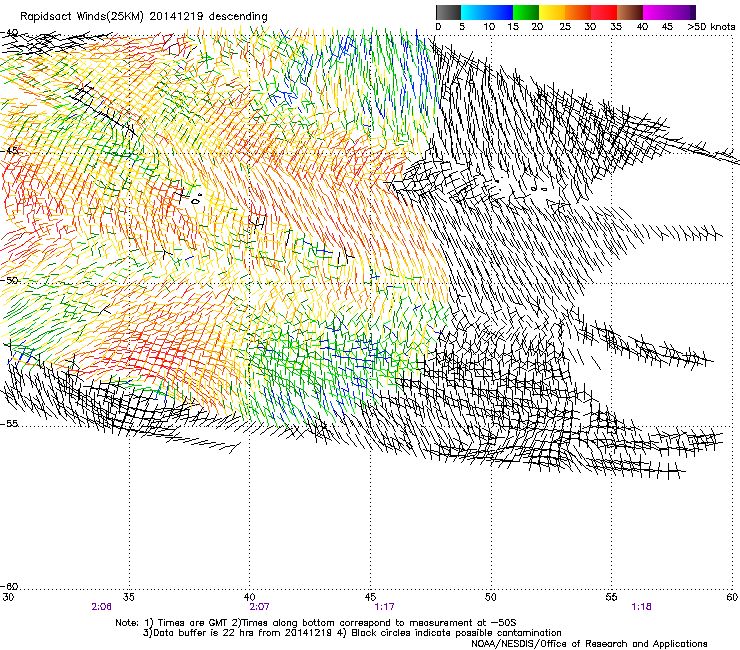Click the longitude axis label '30'
740x650 pixels.
(8, 597)
